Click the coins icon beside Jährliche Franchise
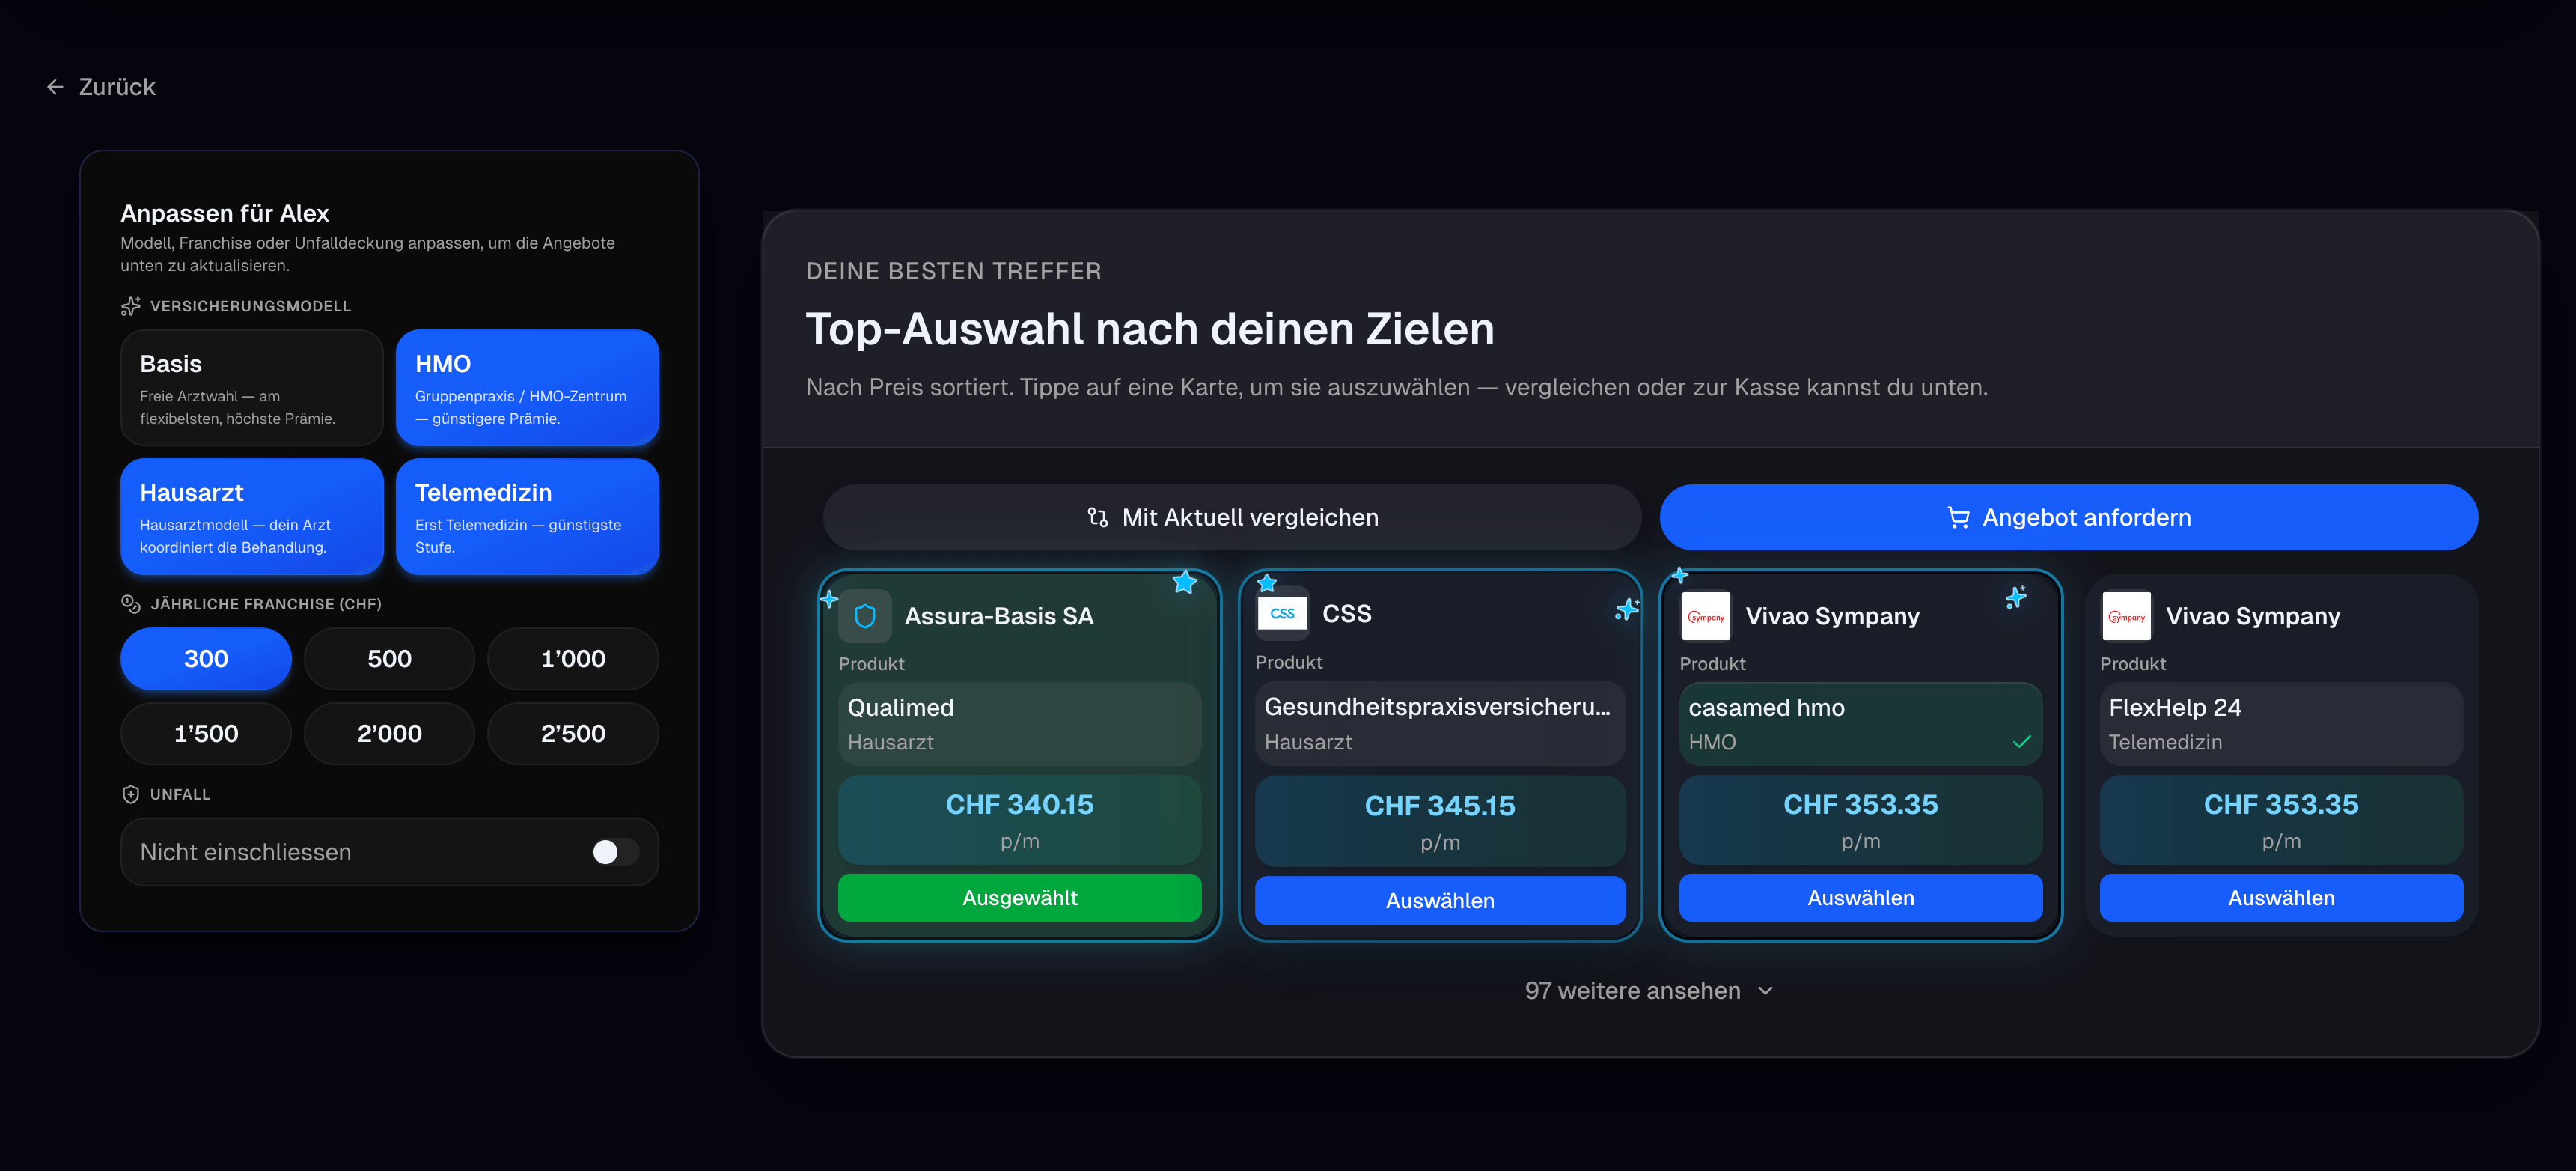2576x1171 pixels. 130,604
